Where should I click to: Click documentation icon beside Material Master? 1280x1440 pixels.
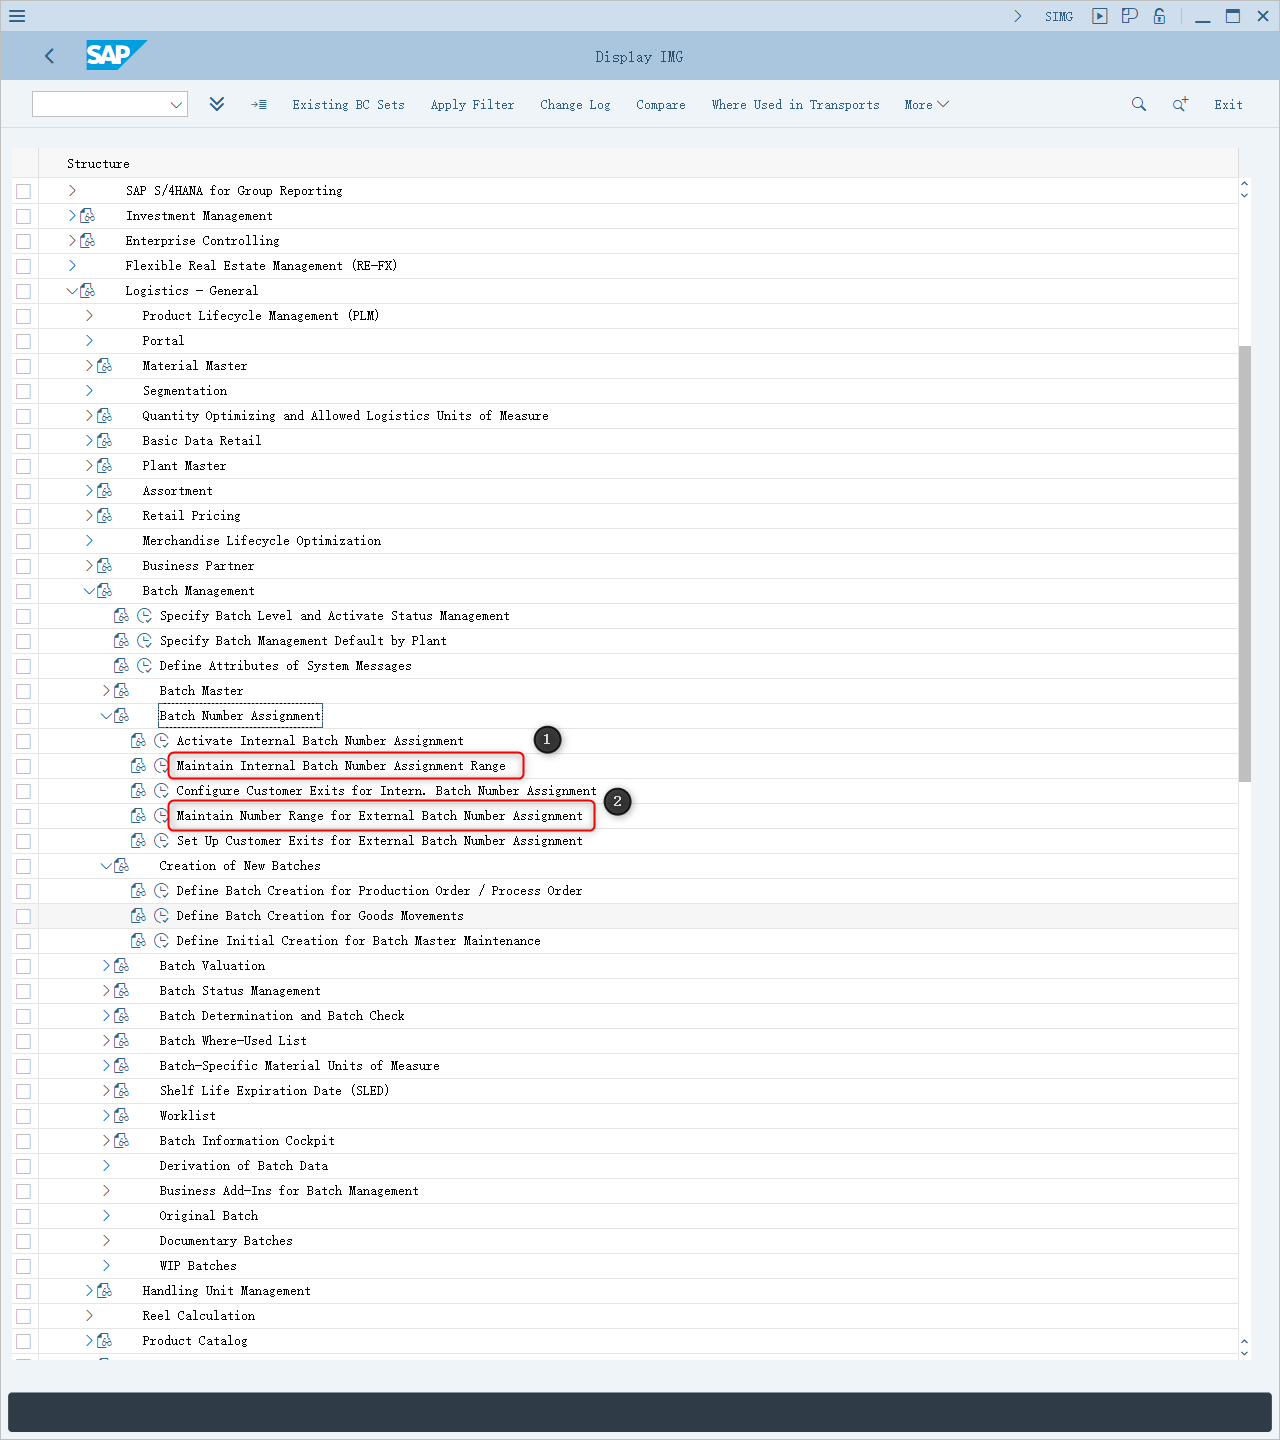click(x=105, y=366)
